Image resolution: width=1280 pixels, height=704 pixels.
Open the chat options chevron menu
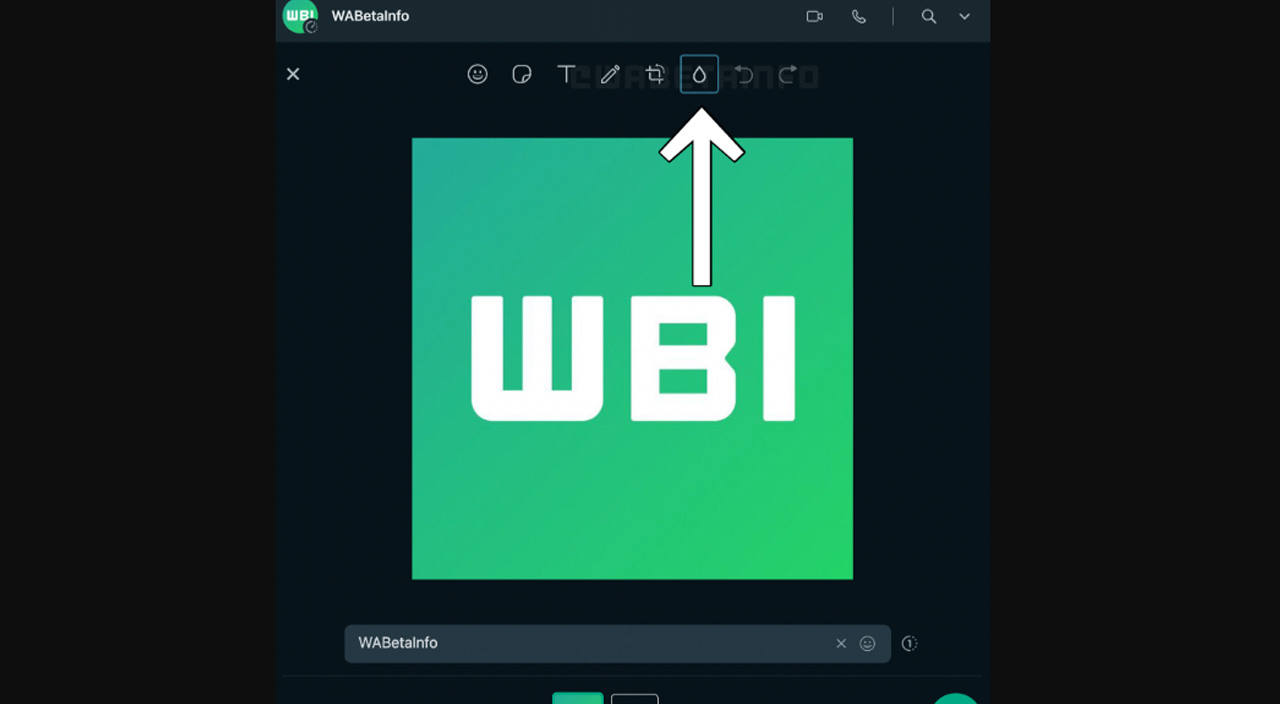[x=964, y=16]
